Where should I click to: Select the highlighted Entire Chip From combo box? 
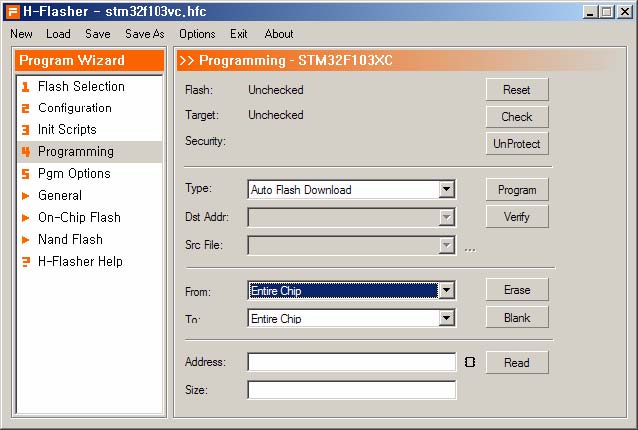[351, 290]
